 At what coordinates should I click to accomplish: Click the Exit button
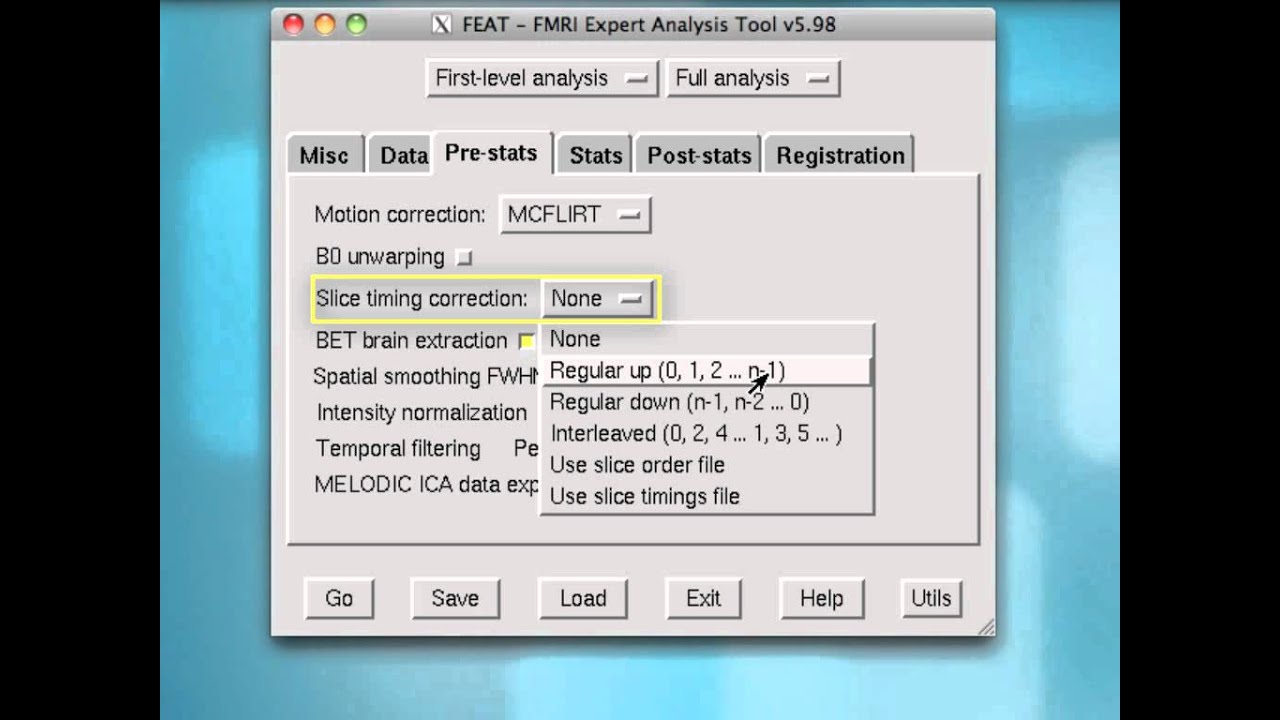coord(703,598)
